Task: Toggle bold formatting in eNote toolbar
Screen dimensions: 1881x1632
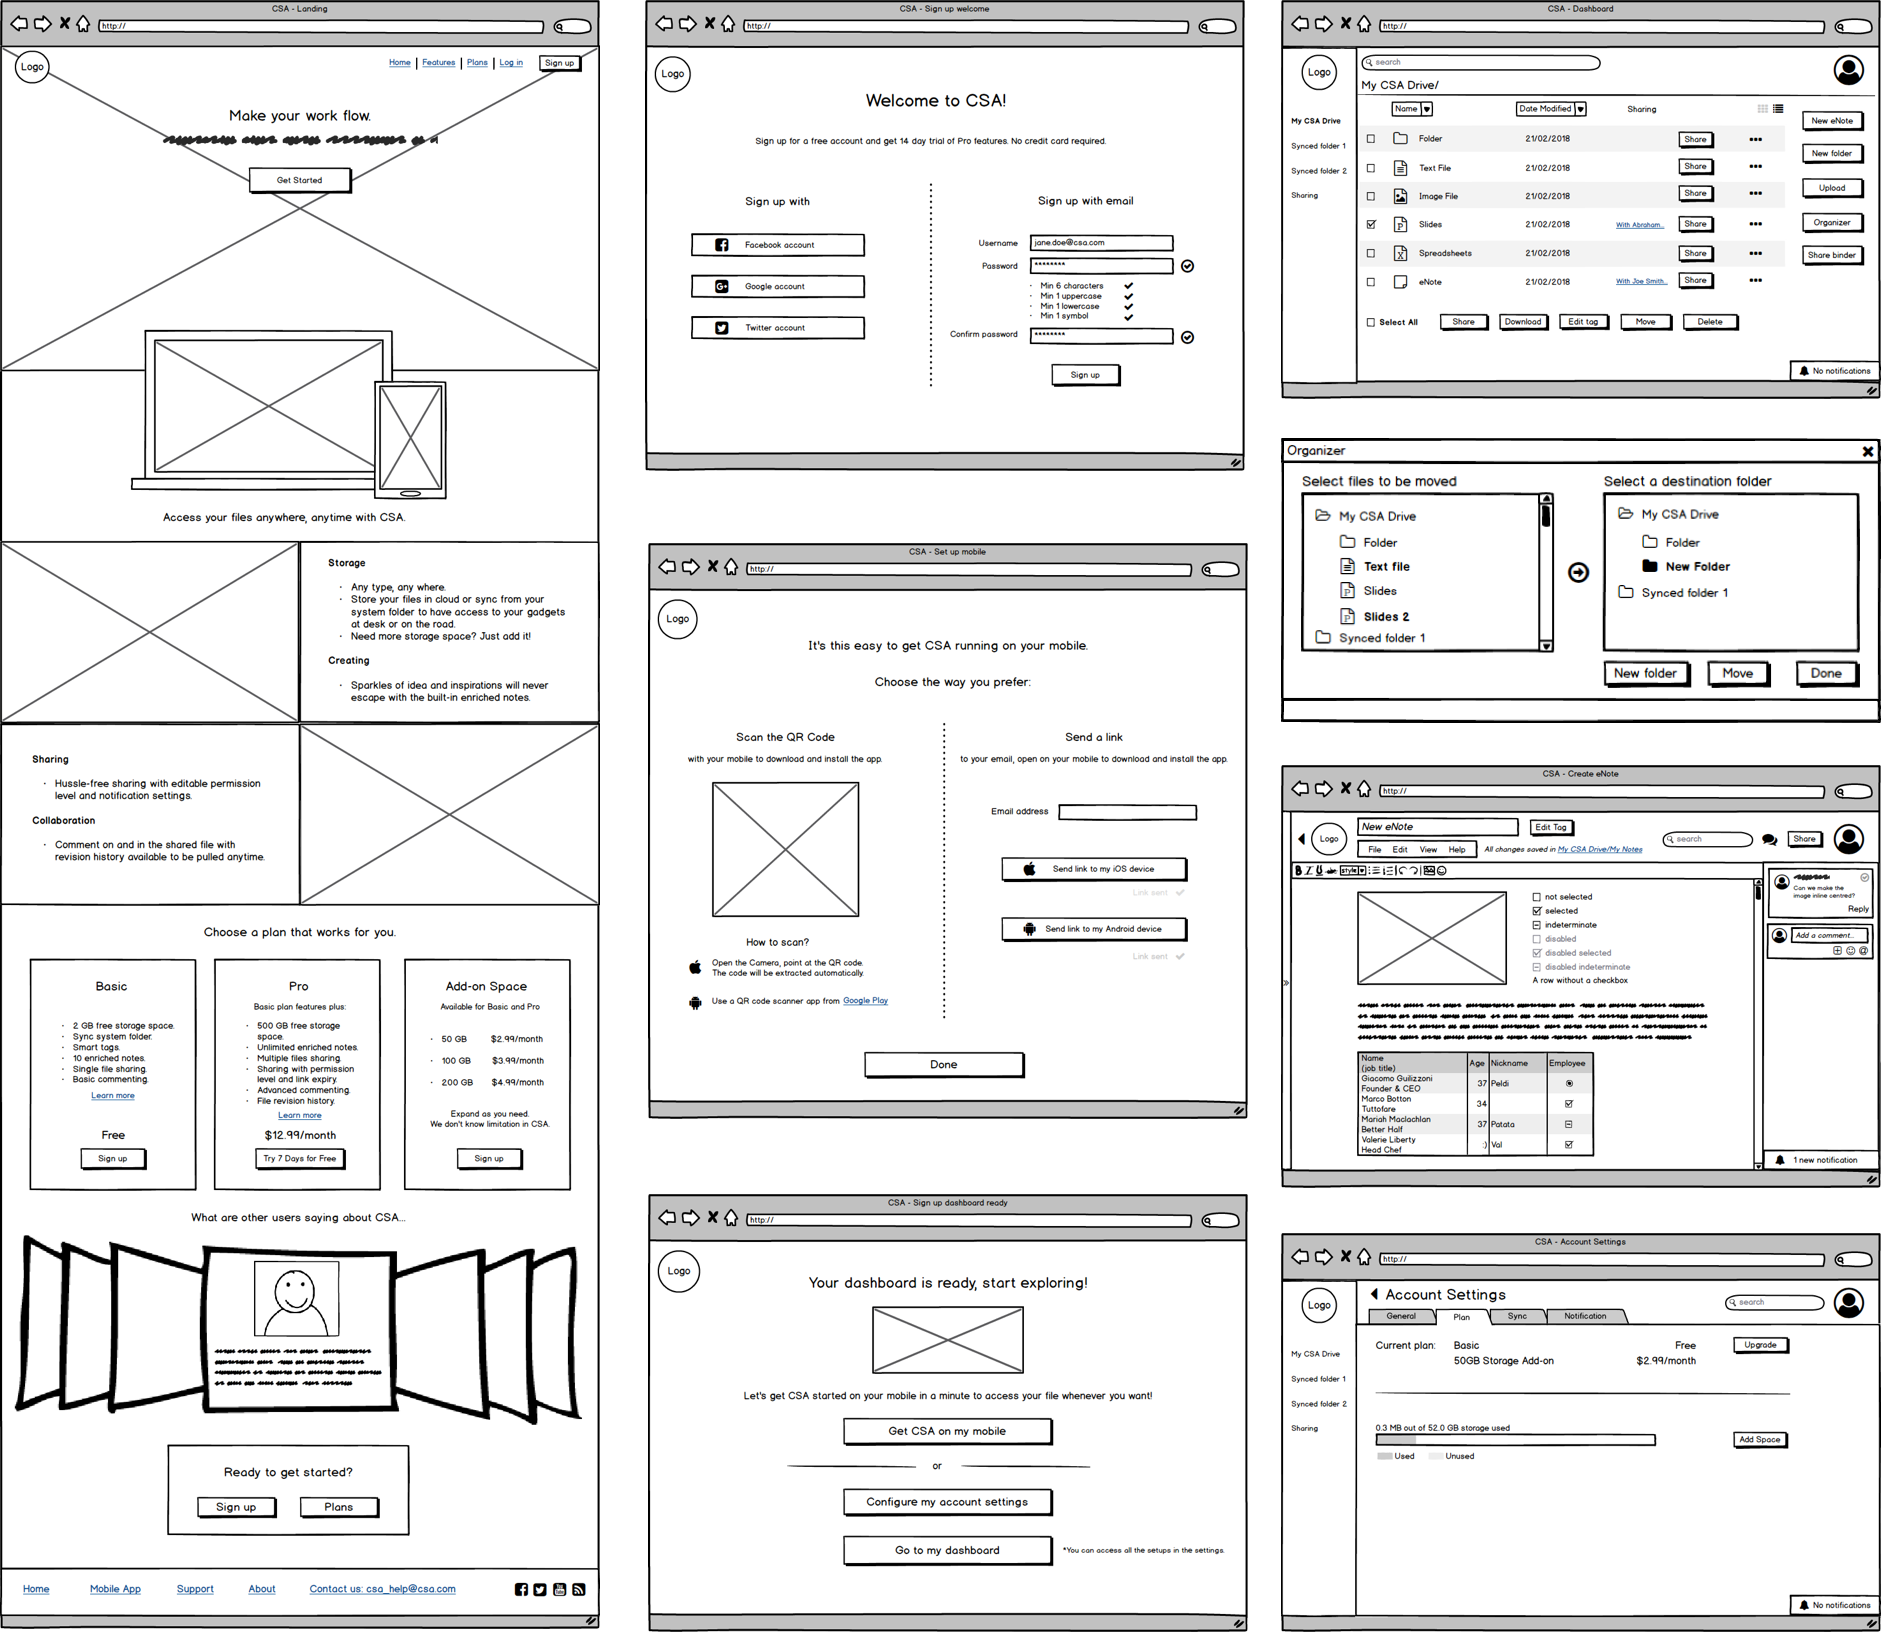Action: (x=1298, y=870)
